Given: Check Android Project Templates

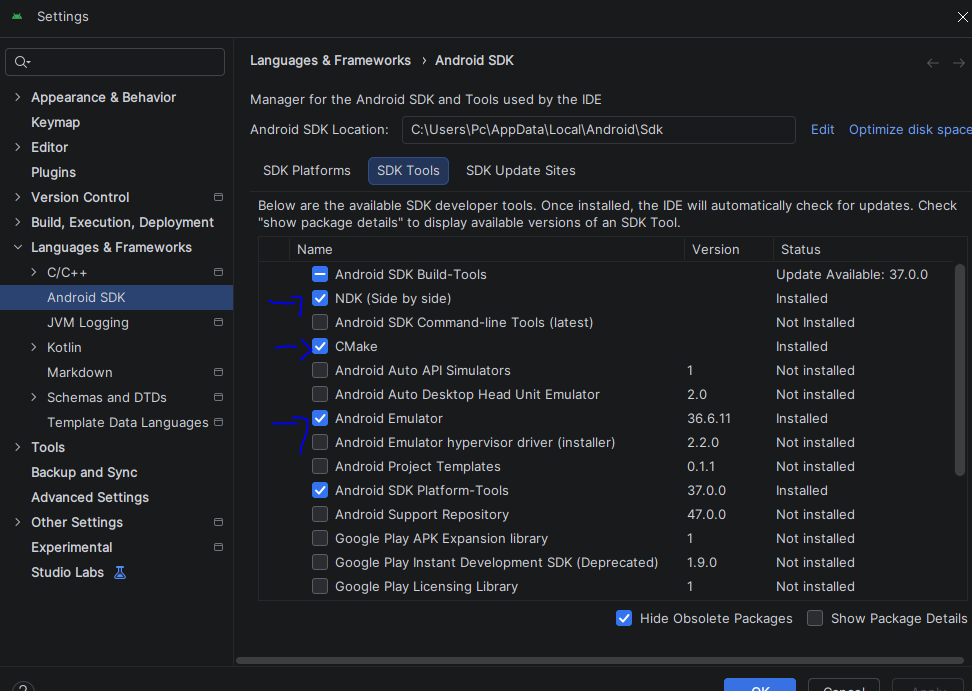Looking at the screenshot, I should pos(320,467).
